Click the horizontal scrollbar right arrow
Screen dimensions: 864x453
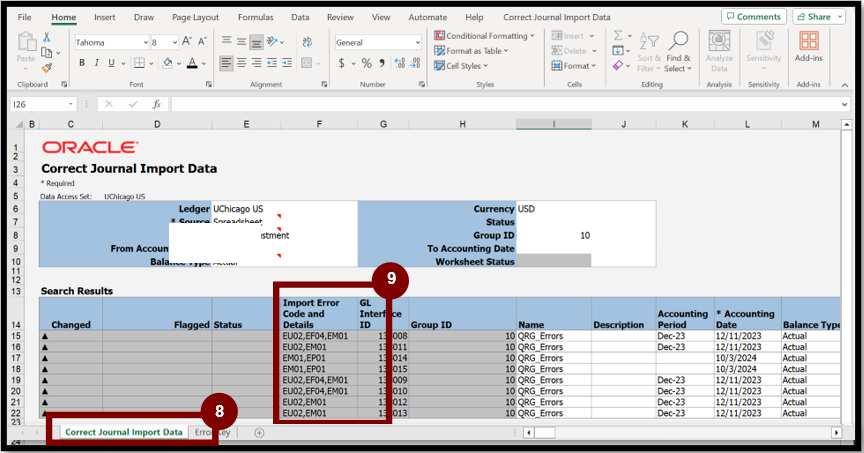coord(836,433)
